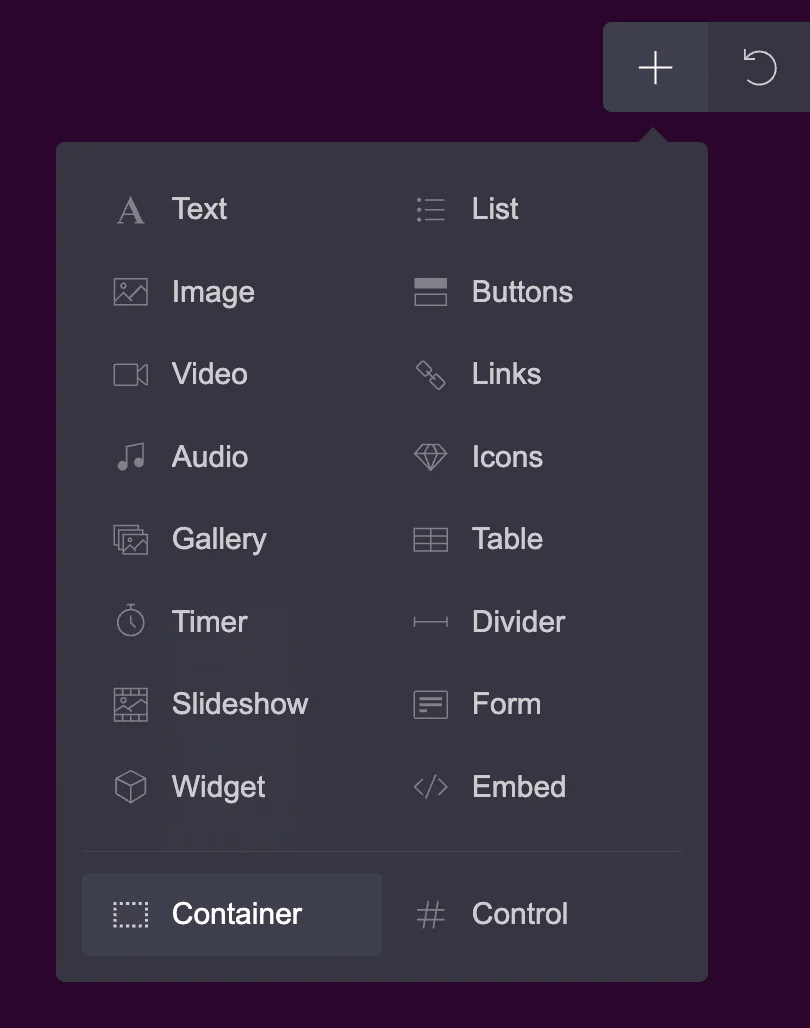
Task: Add a Text element via label
Action: pyautogui.click(x=199, y=209)
